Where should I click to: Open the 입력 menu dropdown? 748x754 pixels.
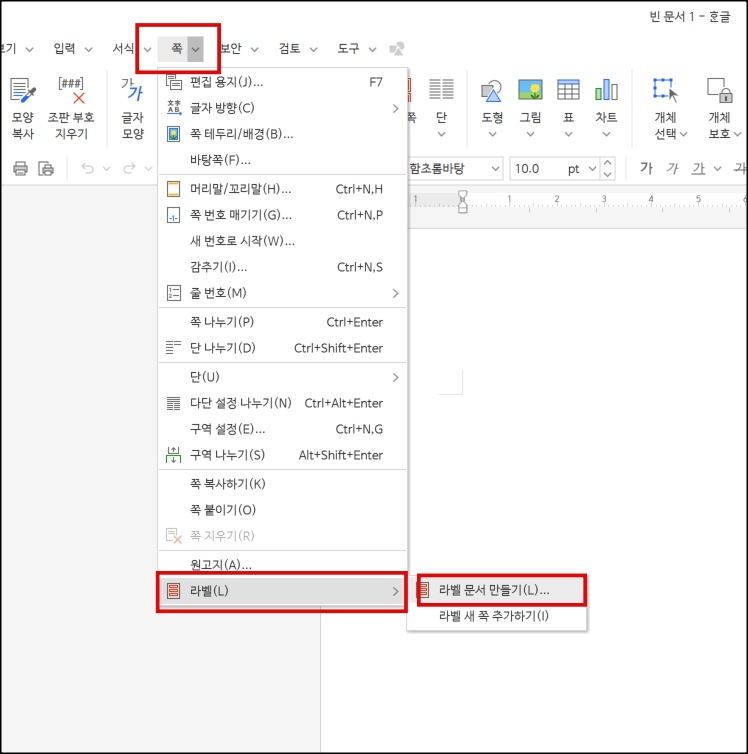coord(88,49)
